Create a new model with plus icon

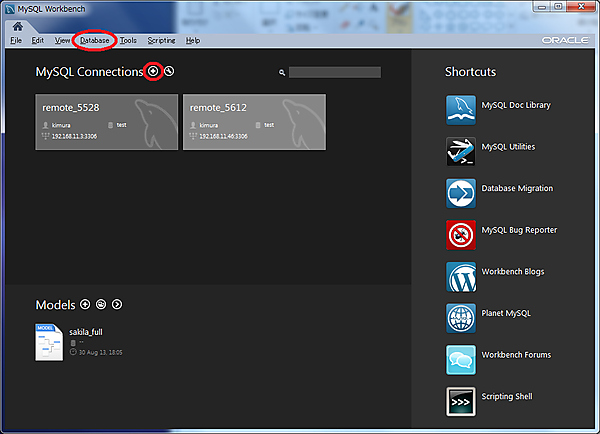coord(85,304)
